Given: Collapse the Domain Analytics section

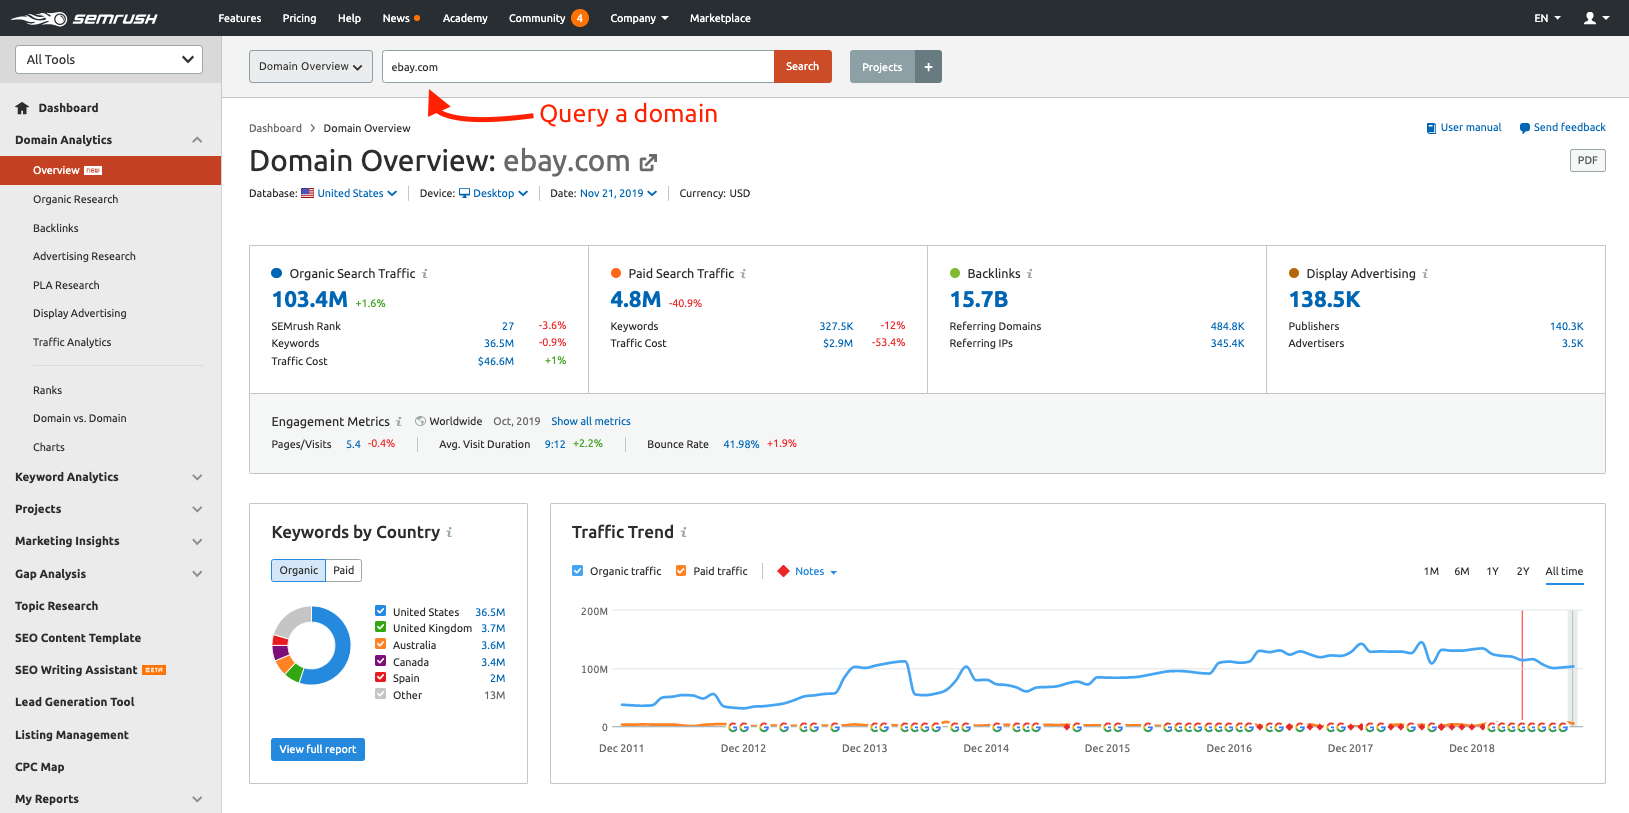Looking at the screenshot, I should click(197, 140).
